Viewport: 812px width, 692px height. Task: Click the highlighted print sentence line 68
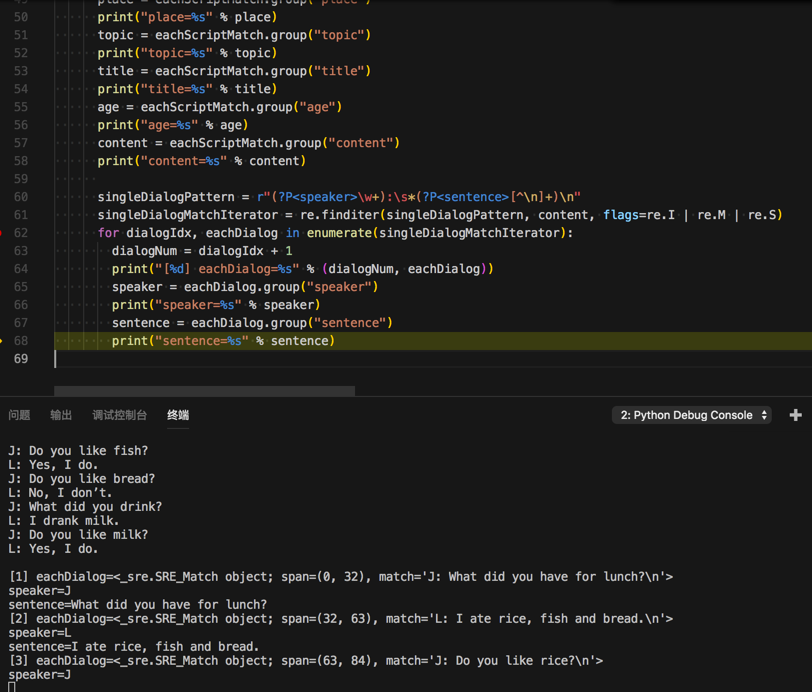[x=223, y=341]
